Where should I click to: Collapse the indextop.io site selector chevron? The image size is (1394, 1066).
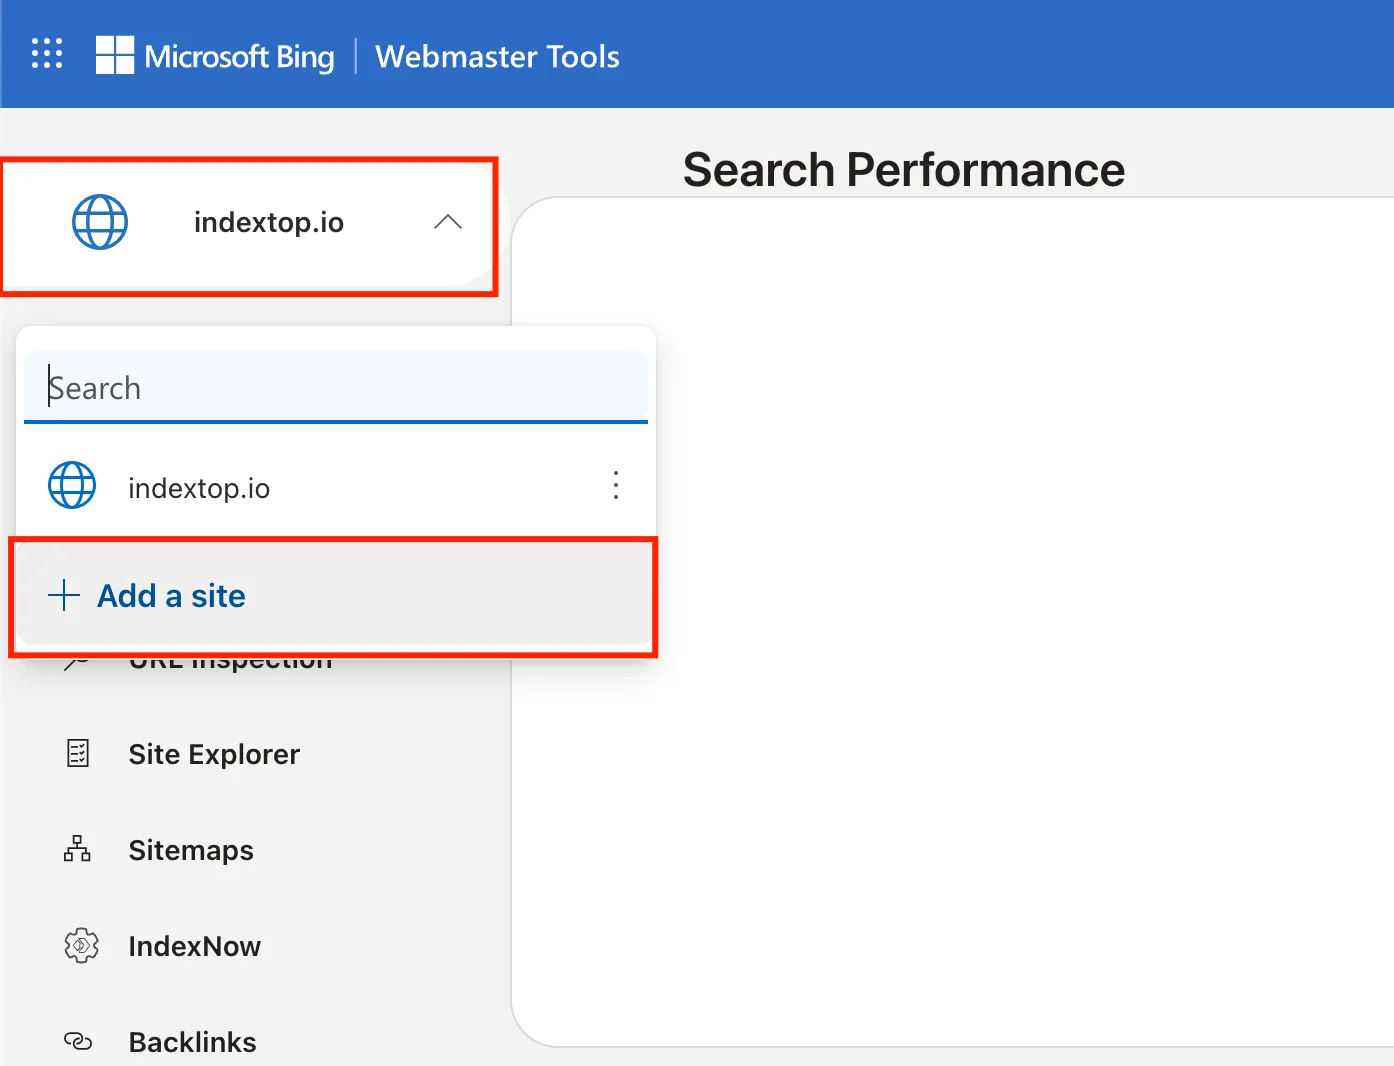[x=448, y=222]
